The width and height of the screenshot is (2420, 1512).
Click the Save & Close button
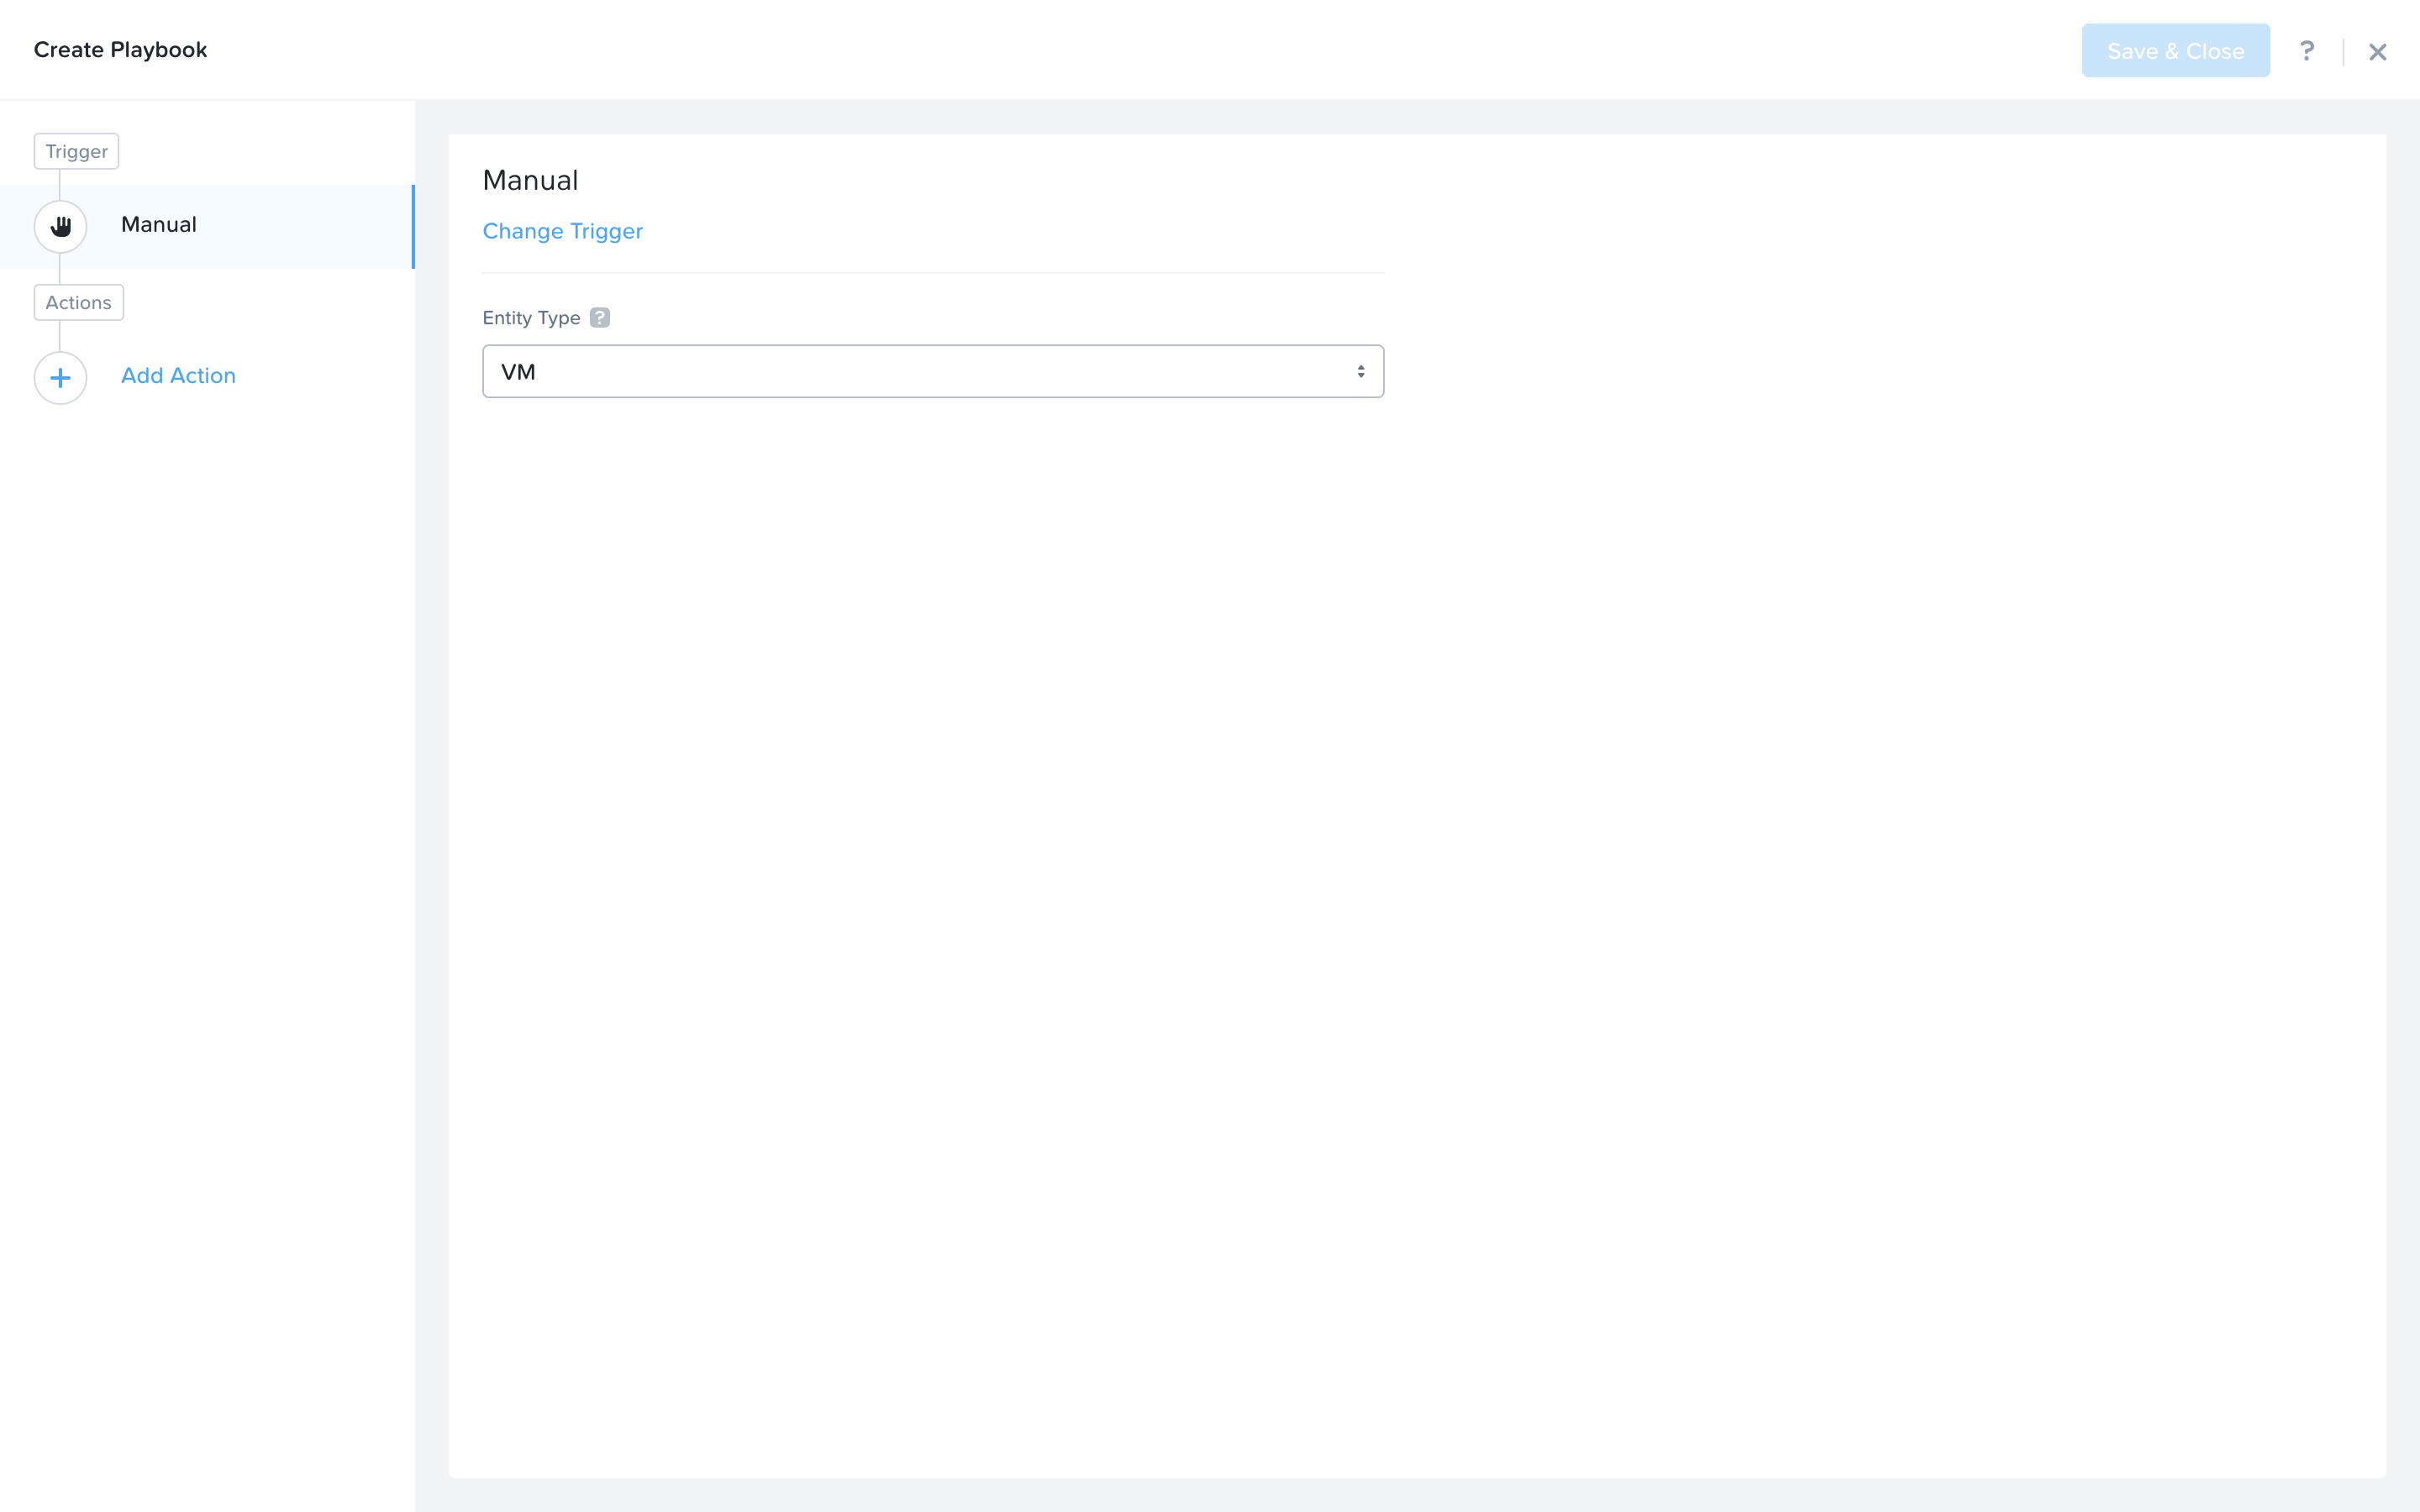pyautogui.click(x=2176, y=51)
